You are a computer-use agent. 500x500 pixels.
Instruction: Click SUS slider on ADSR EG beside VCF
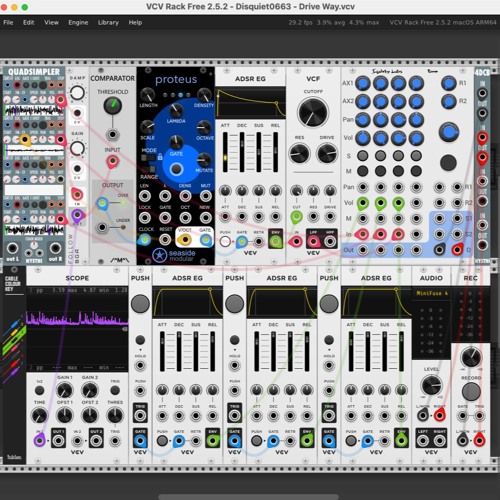pyautogui.click(x=259, y=152)
